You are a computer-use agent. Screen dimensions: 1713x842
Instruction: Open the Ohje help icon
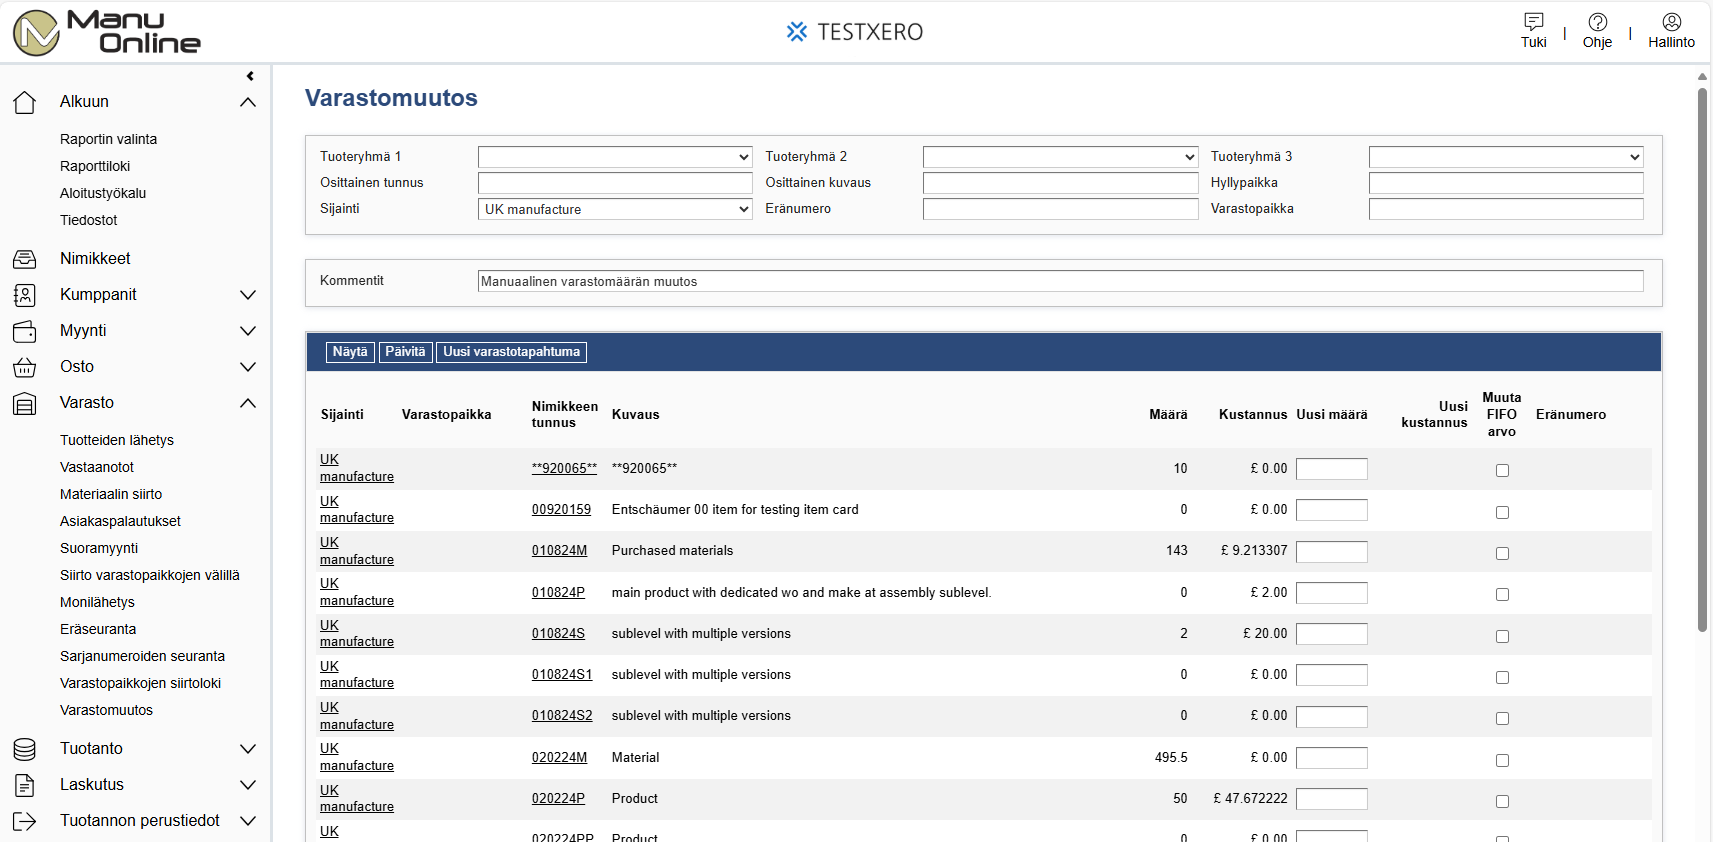[x=1597, y=21]
